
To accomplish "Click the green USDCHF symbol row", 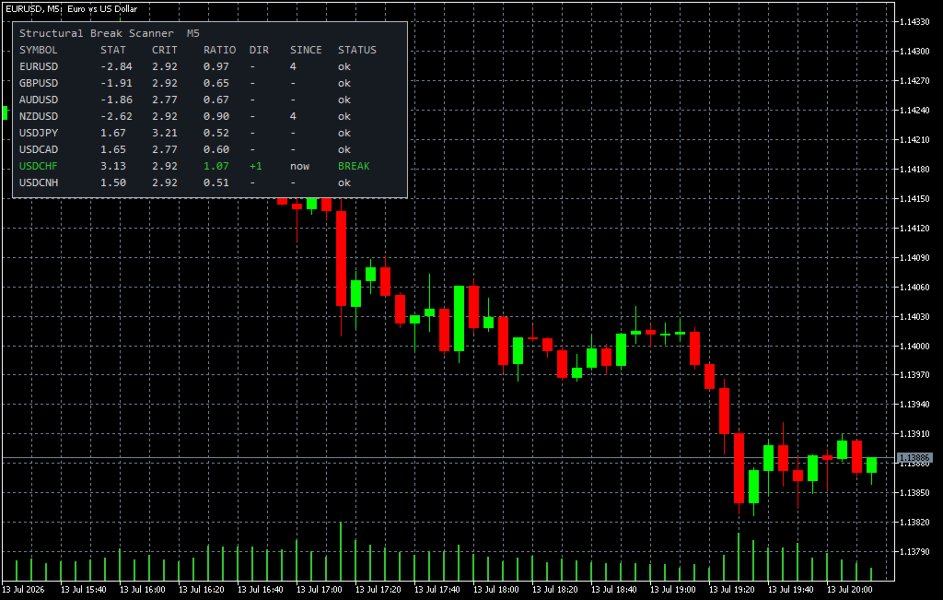I will click(38, 166).
